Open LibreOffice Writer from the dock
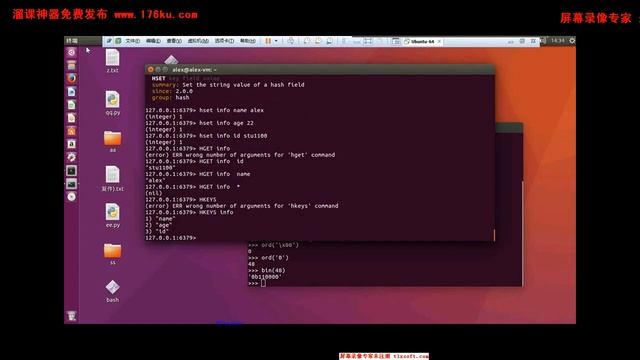The image size is (640, 360). [x=71, y=92]
